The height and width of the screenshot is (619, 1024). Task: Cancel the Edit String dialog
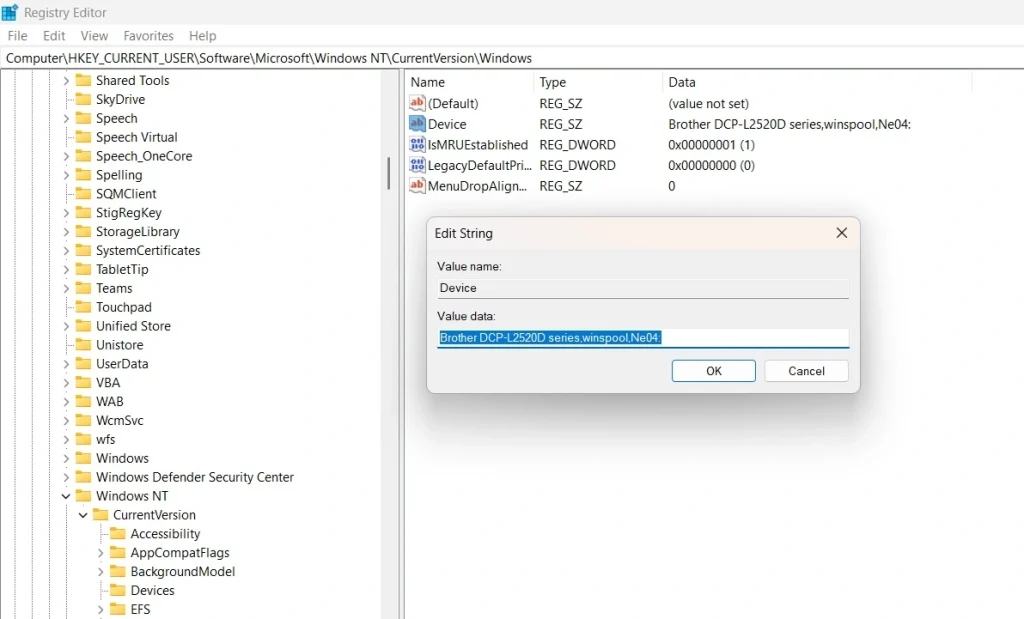(806, 371)
